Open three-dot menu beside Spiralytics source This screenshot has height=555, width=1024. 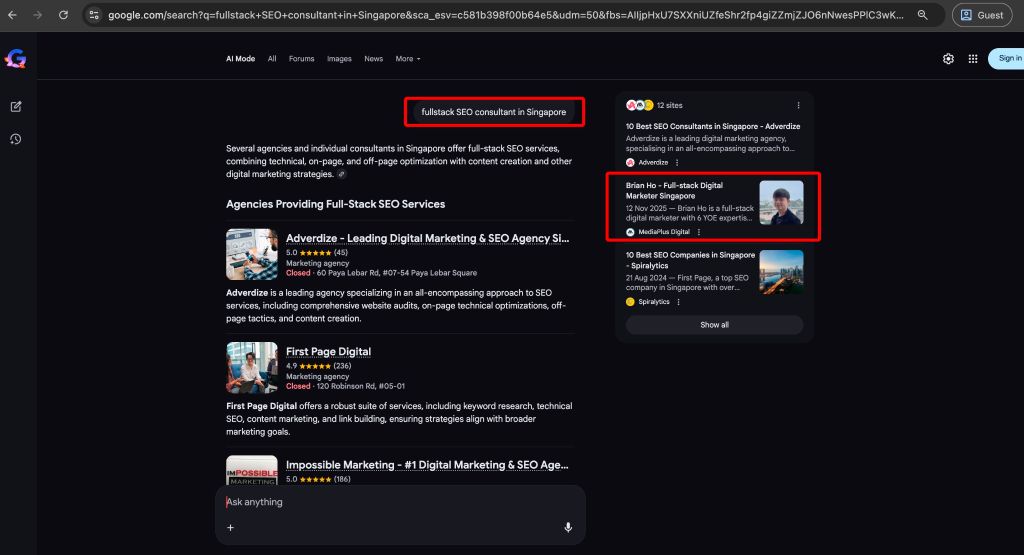679,302
